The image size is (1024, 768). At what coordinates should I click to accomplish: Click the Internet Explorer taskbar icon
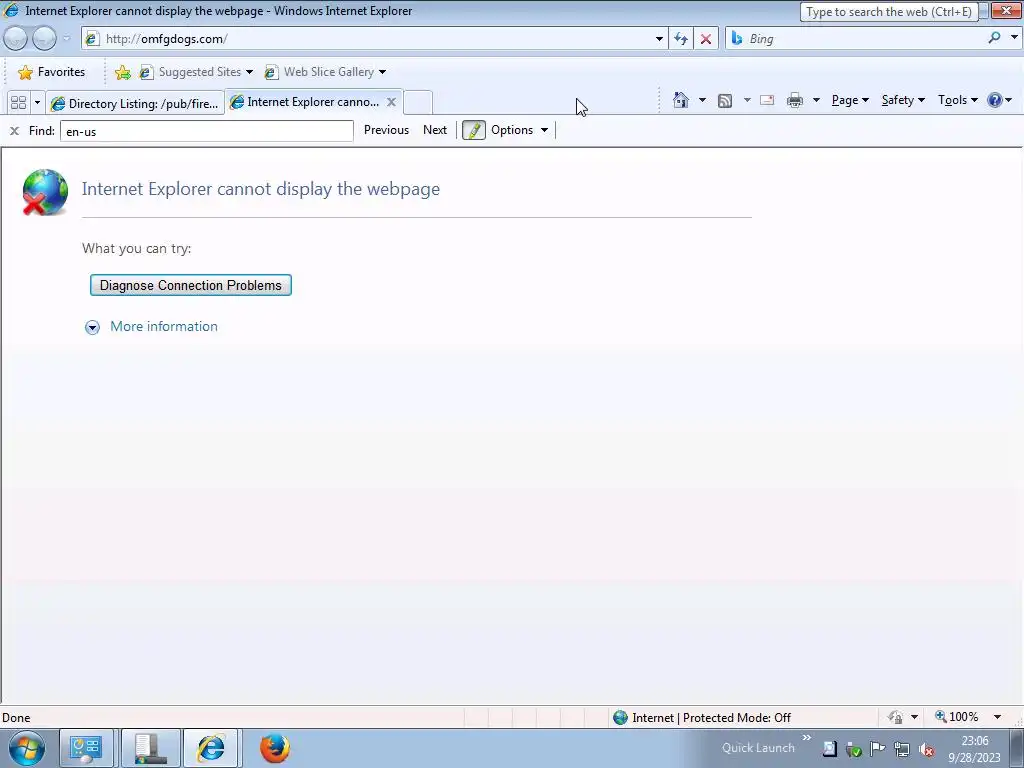pos(211,748)
